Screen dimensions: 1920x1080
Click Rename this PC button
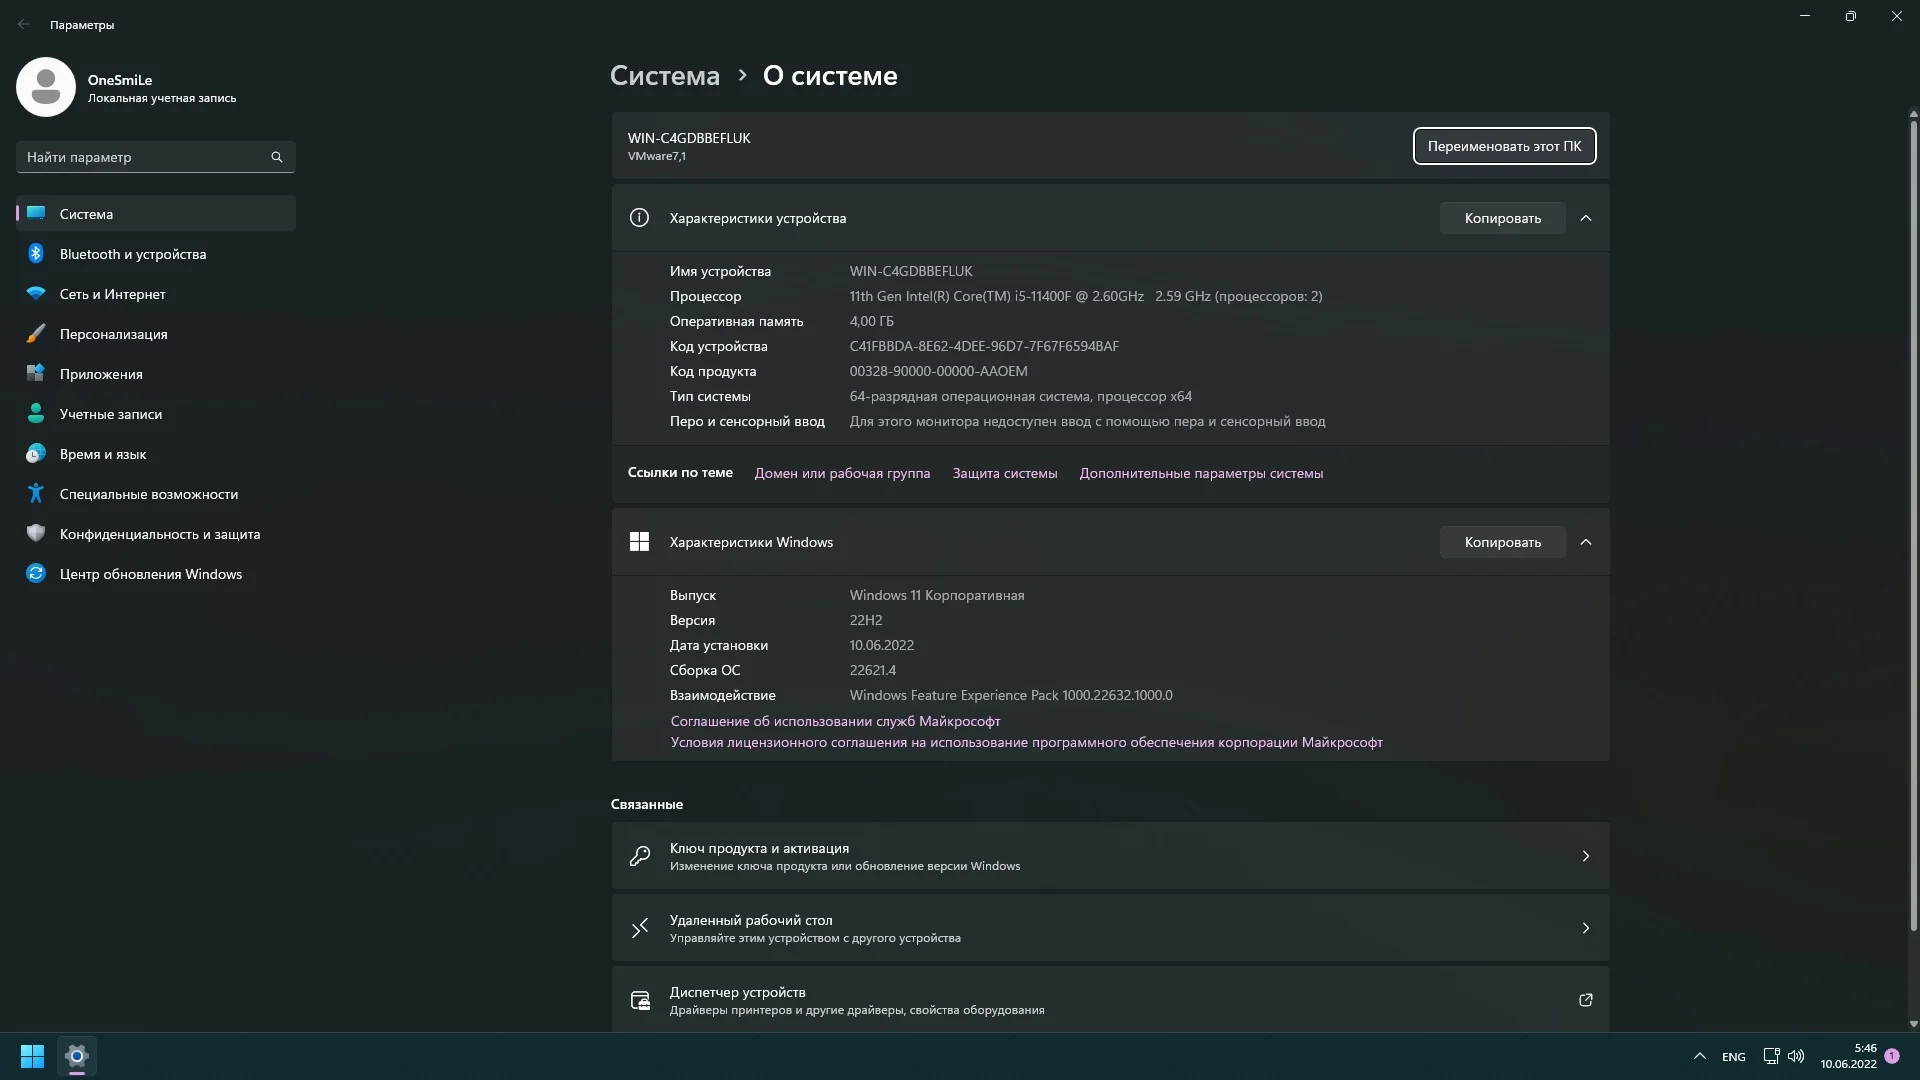[1504, 146]
